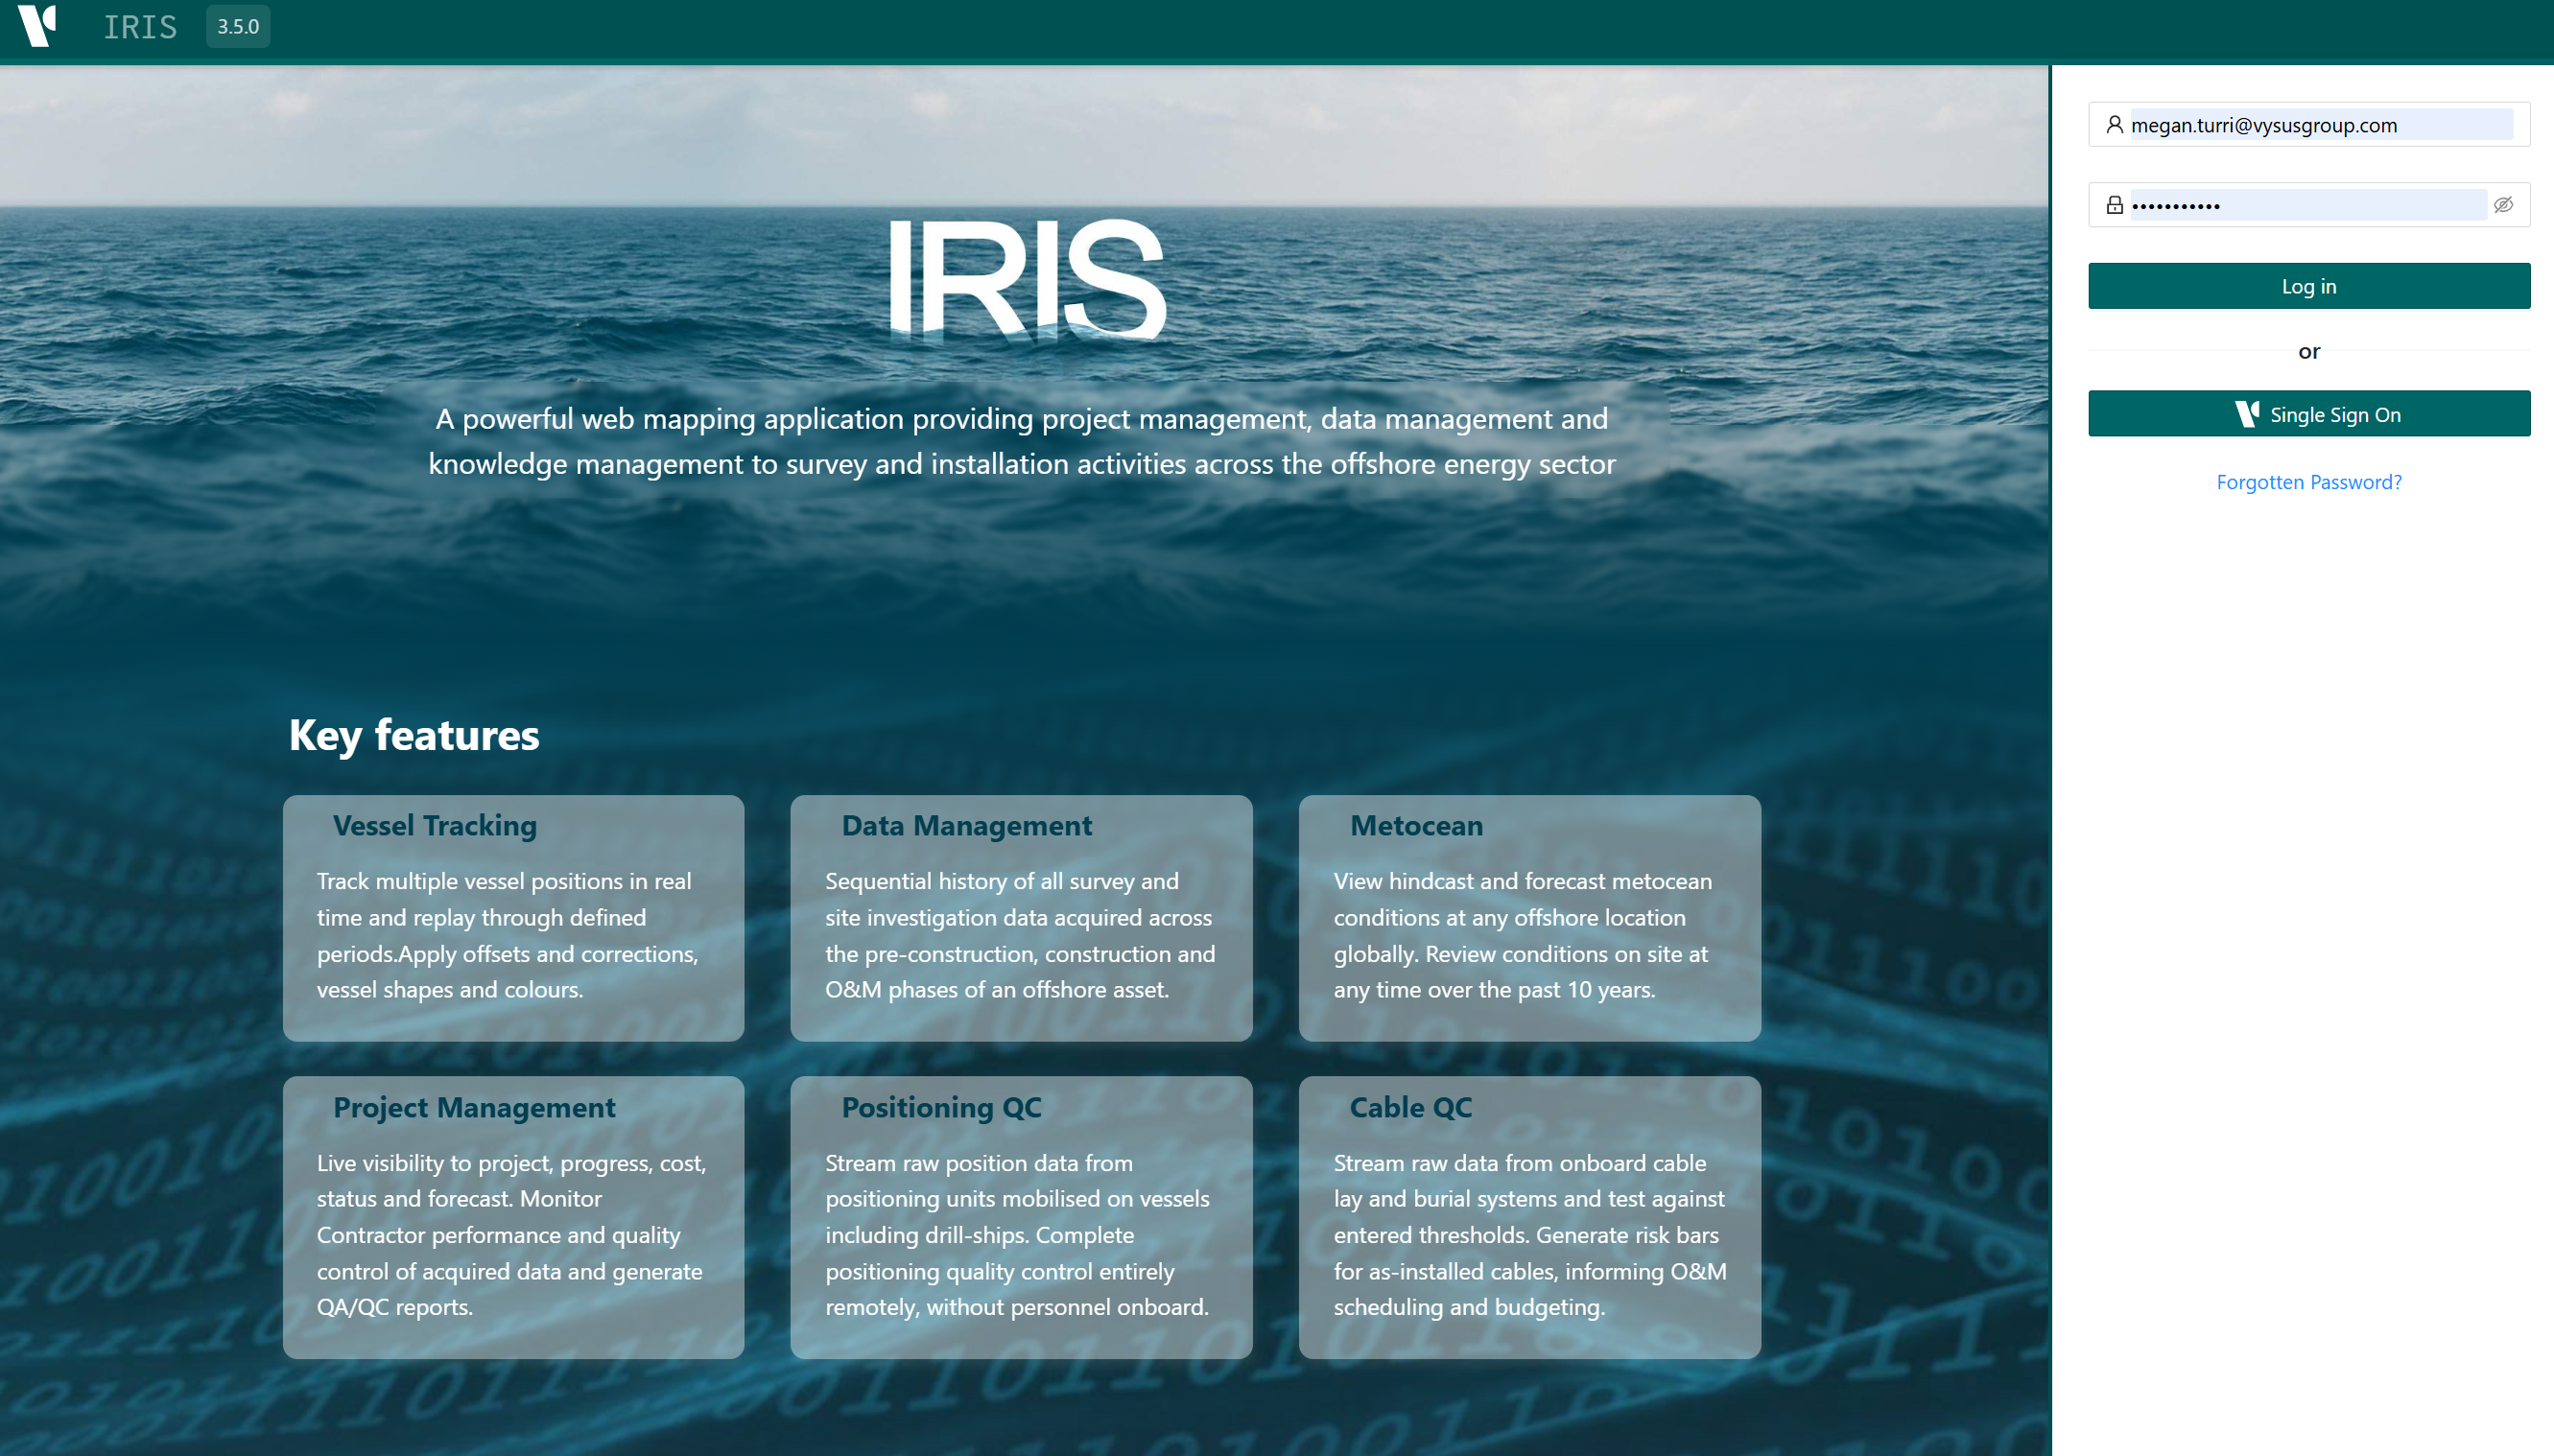The width and height of the screenshot is (2554, 1456).
Task: Click the Vysus logo in the header
Action: [x=38, y=26]
